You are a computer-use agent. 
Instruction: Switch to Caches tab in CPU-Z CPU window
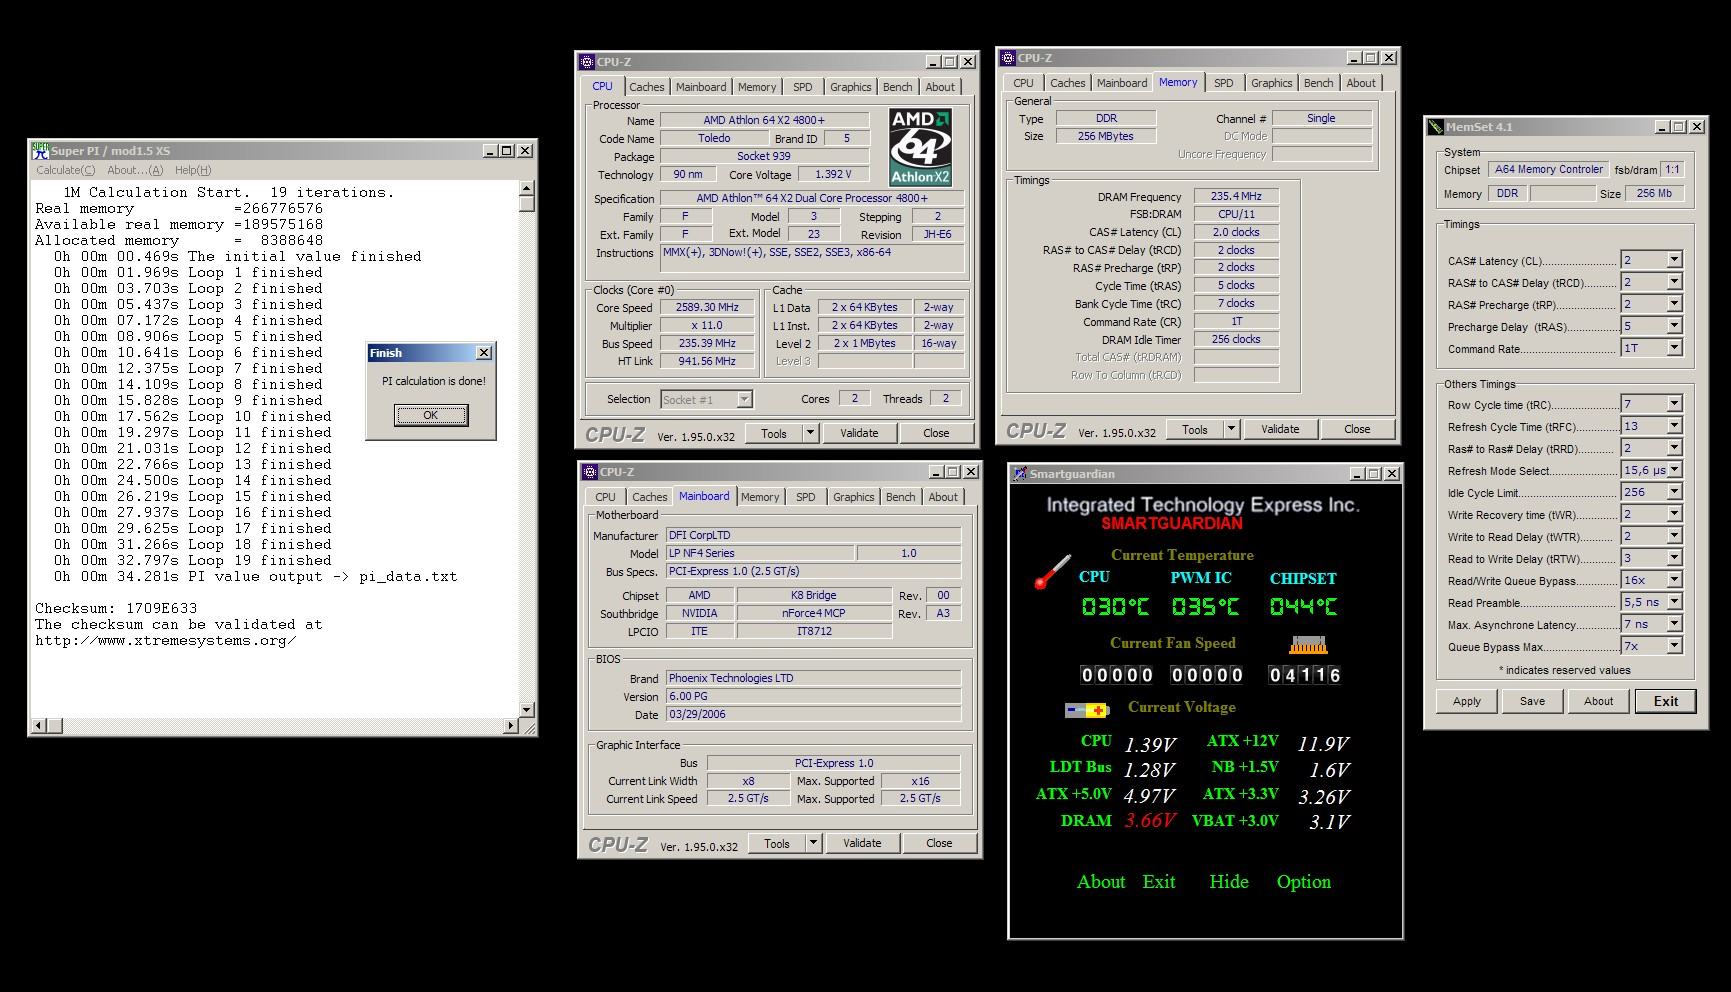[x=647, y=87]
